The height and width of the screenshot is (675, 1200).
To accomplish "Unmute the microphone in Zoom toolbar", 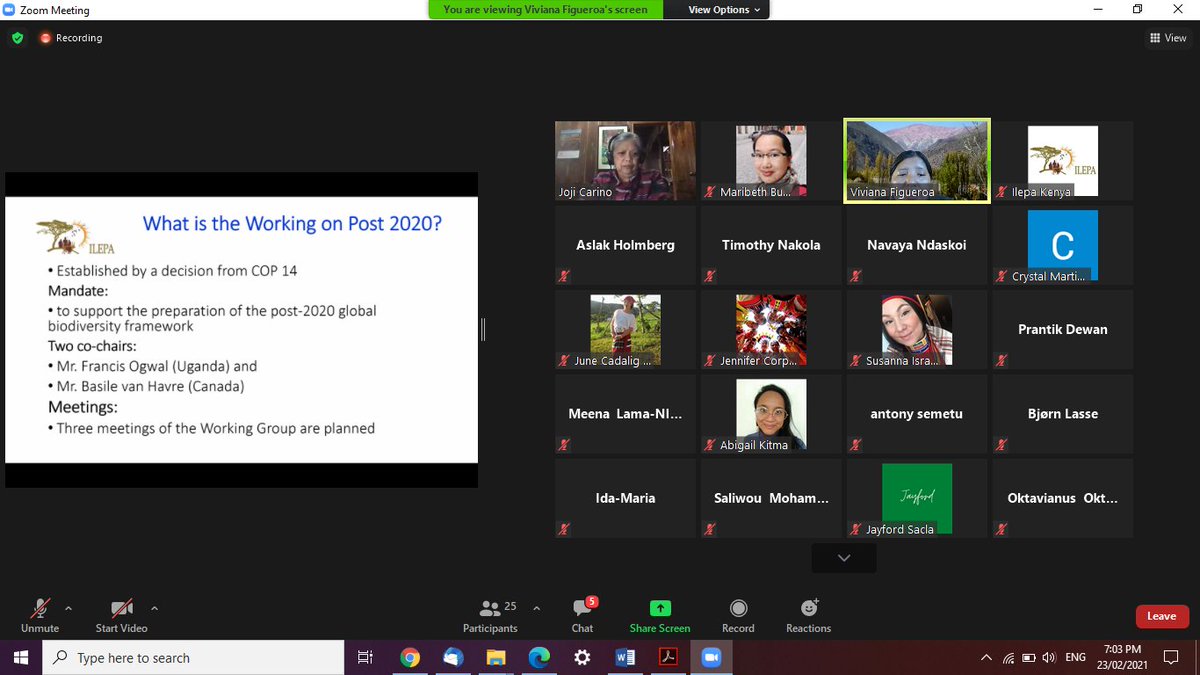I will point(40,615).
